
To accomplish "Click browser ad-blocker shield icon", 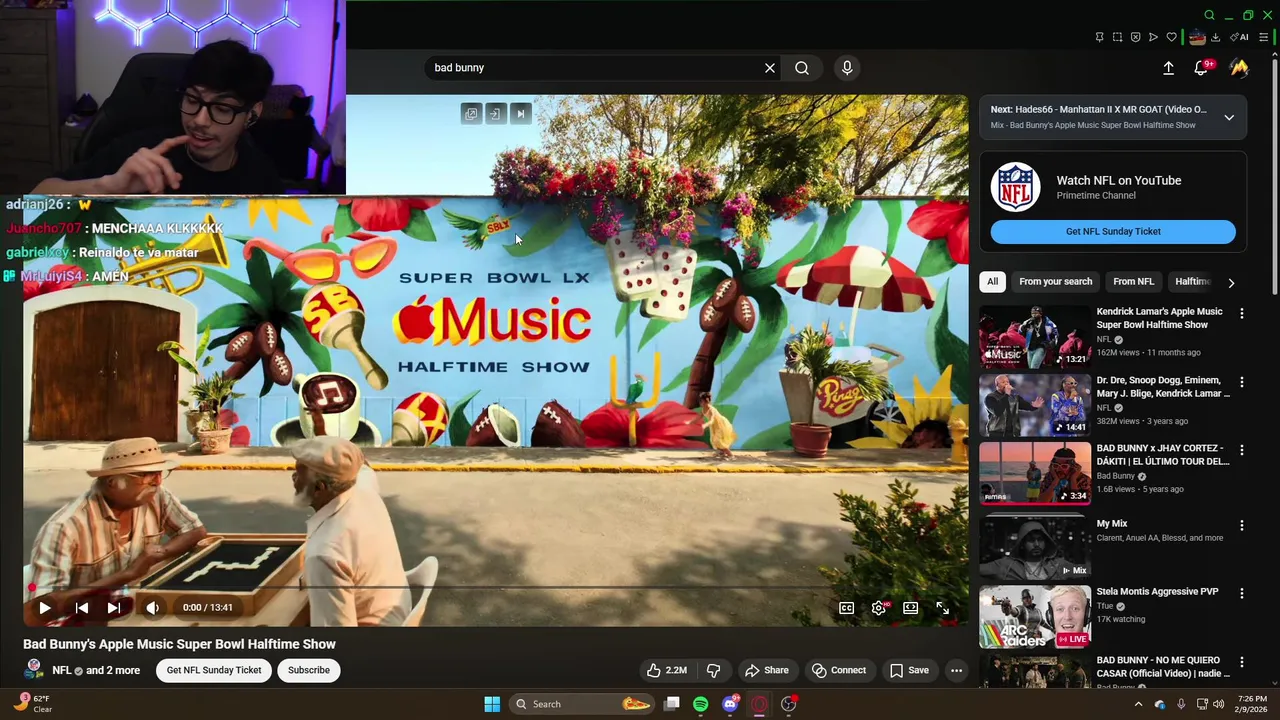I will click(1135, 37).
